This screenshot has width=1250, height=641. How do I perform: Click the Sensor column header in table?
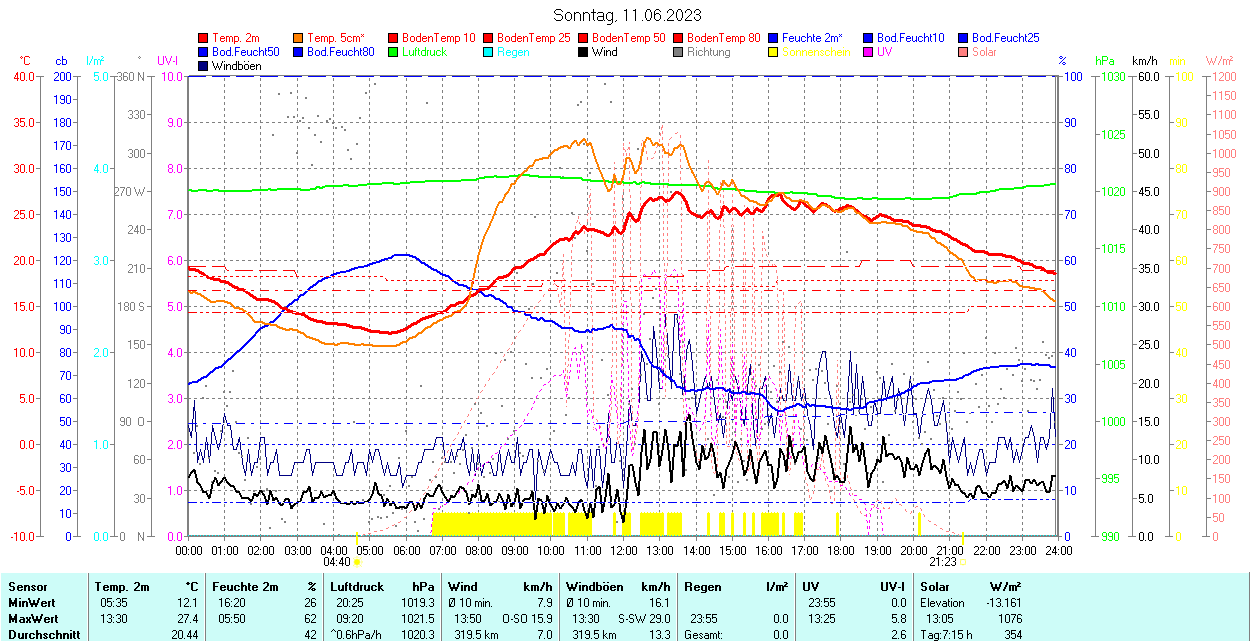[27, 587]
